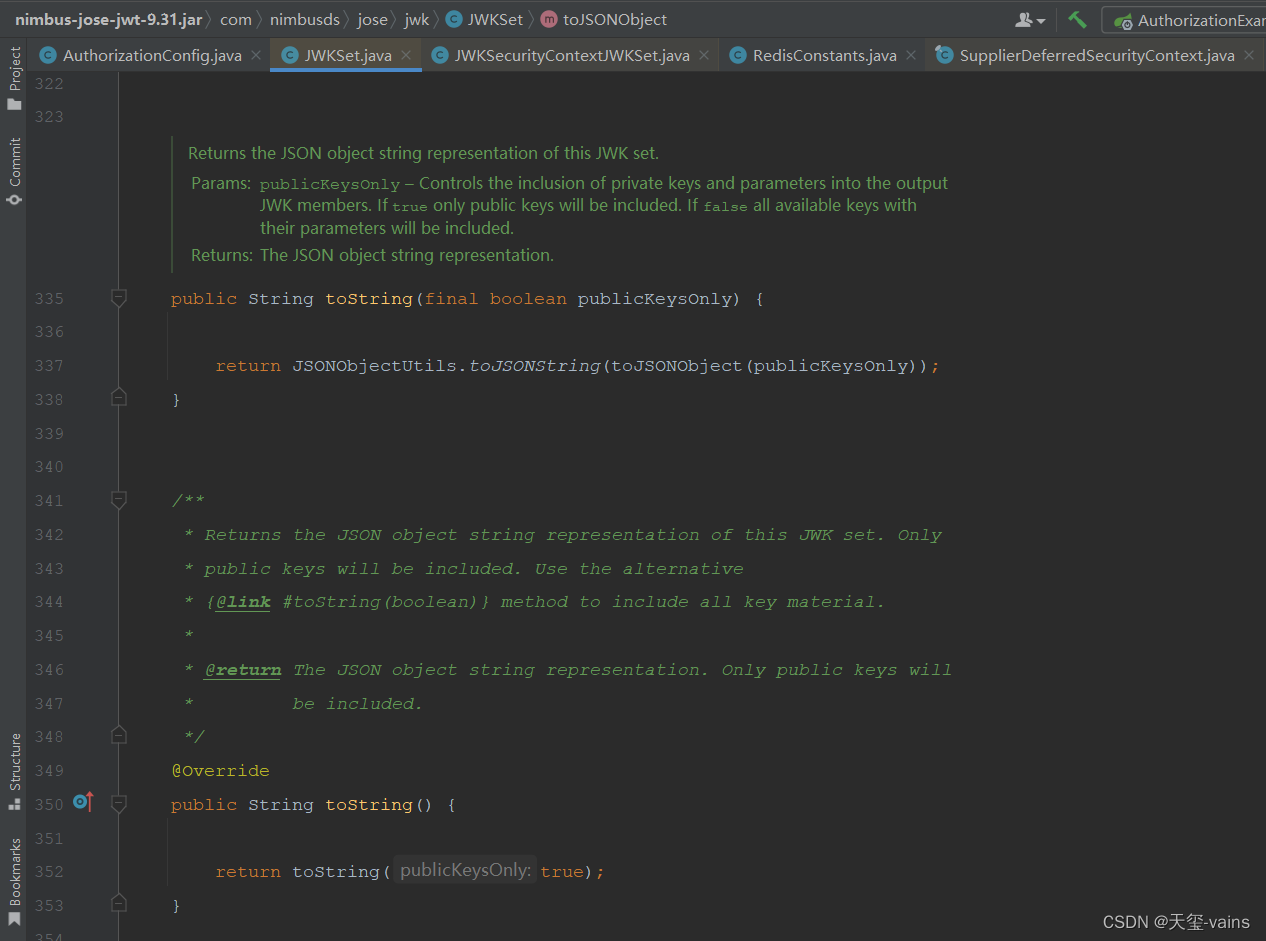Click the overriding method gutter icon at line 350

click(82, 801)
